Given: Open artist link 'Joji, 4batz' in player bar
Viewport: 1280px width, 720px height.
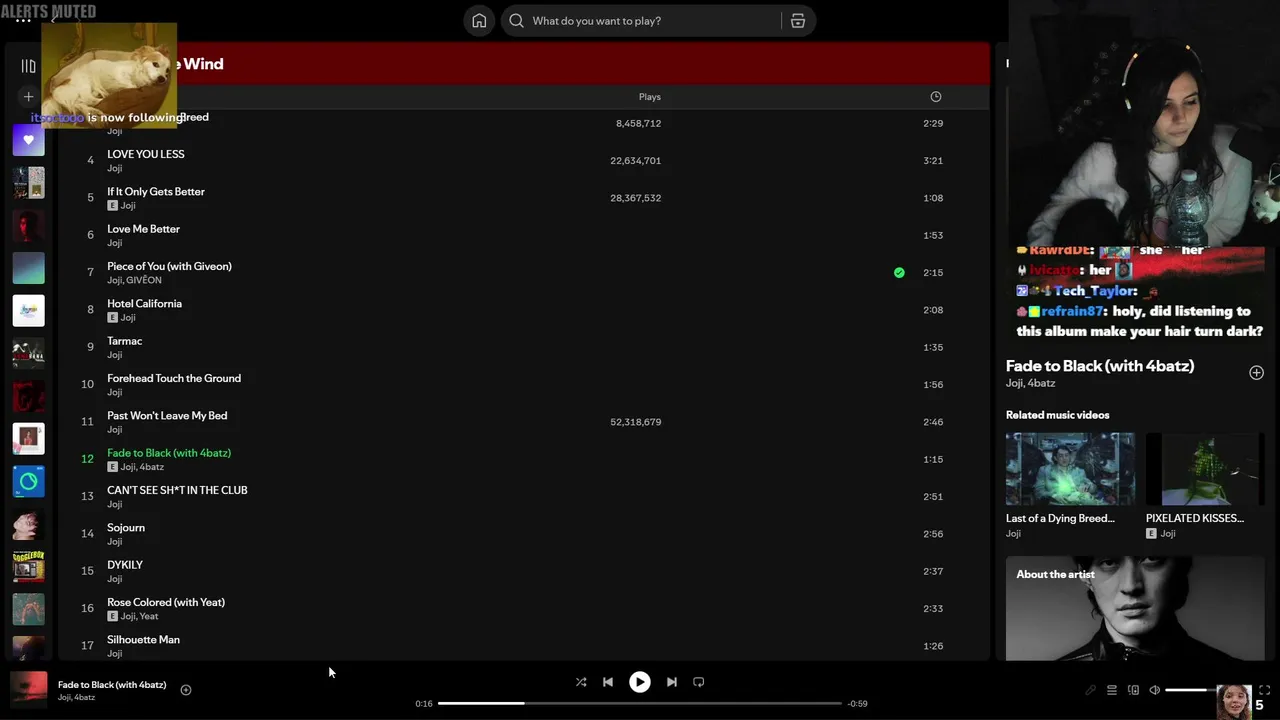Looking at the screenshot, I should [x=76, y=698].
